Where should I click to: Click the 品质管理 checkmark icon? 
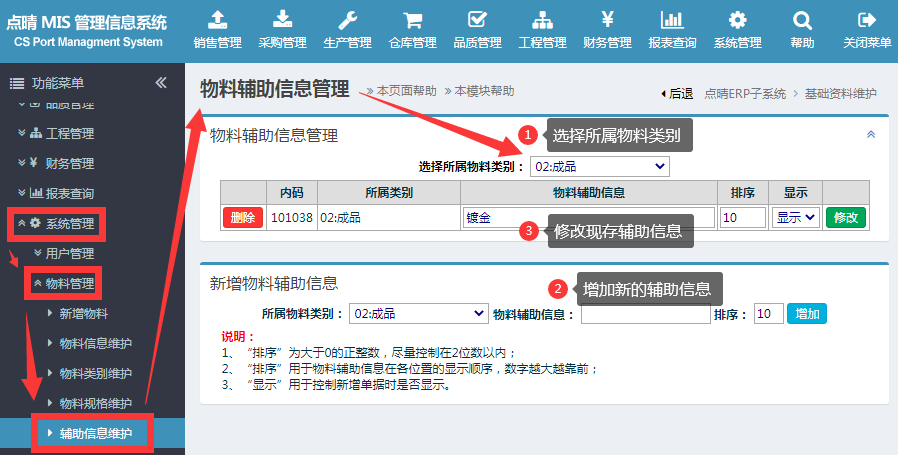point(477,20)
